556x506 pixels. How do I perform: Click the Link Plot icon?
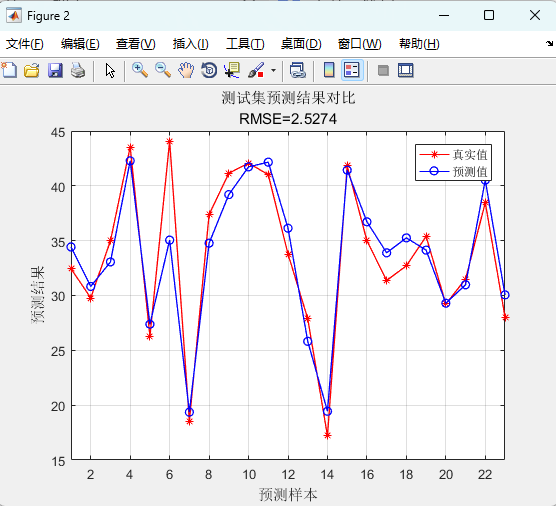297,70
